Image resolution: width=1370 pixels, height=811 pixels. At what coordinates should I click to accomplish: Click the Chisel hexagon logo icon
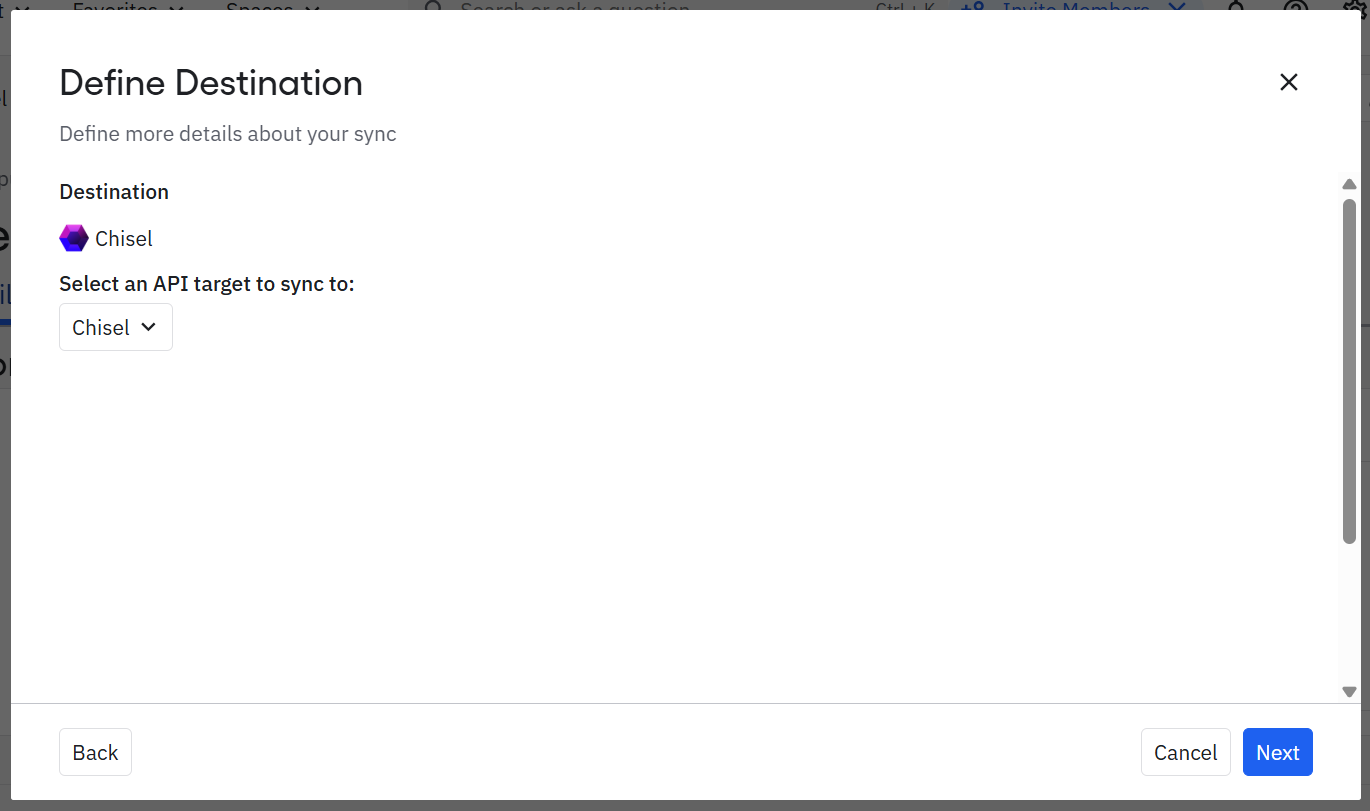pyautogui.click(x=74, y=238)
